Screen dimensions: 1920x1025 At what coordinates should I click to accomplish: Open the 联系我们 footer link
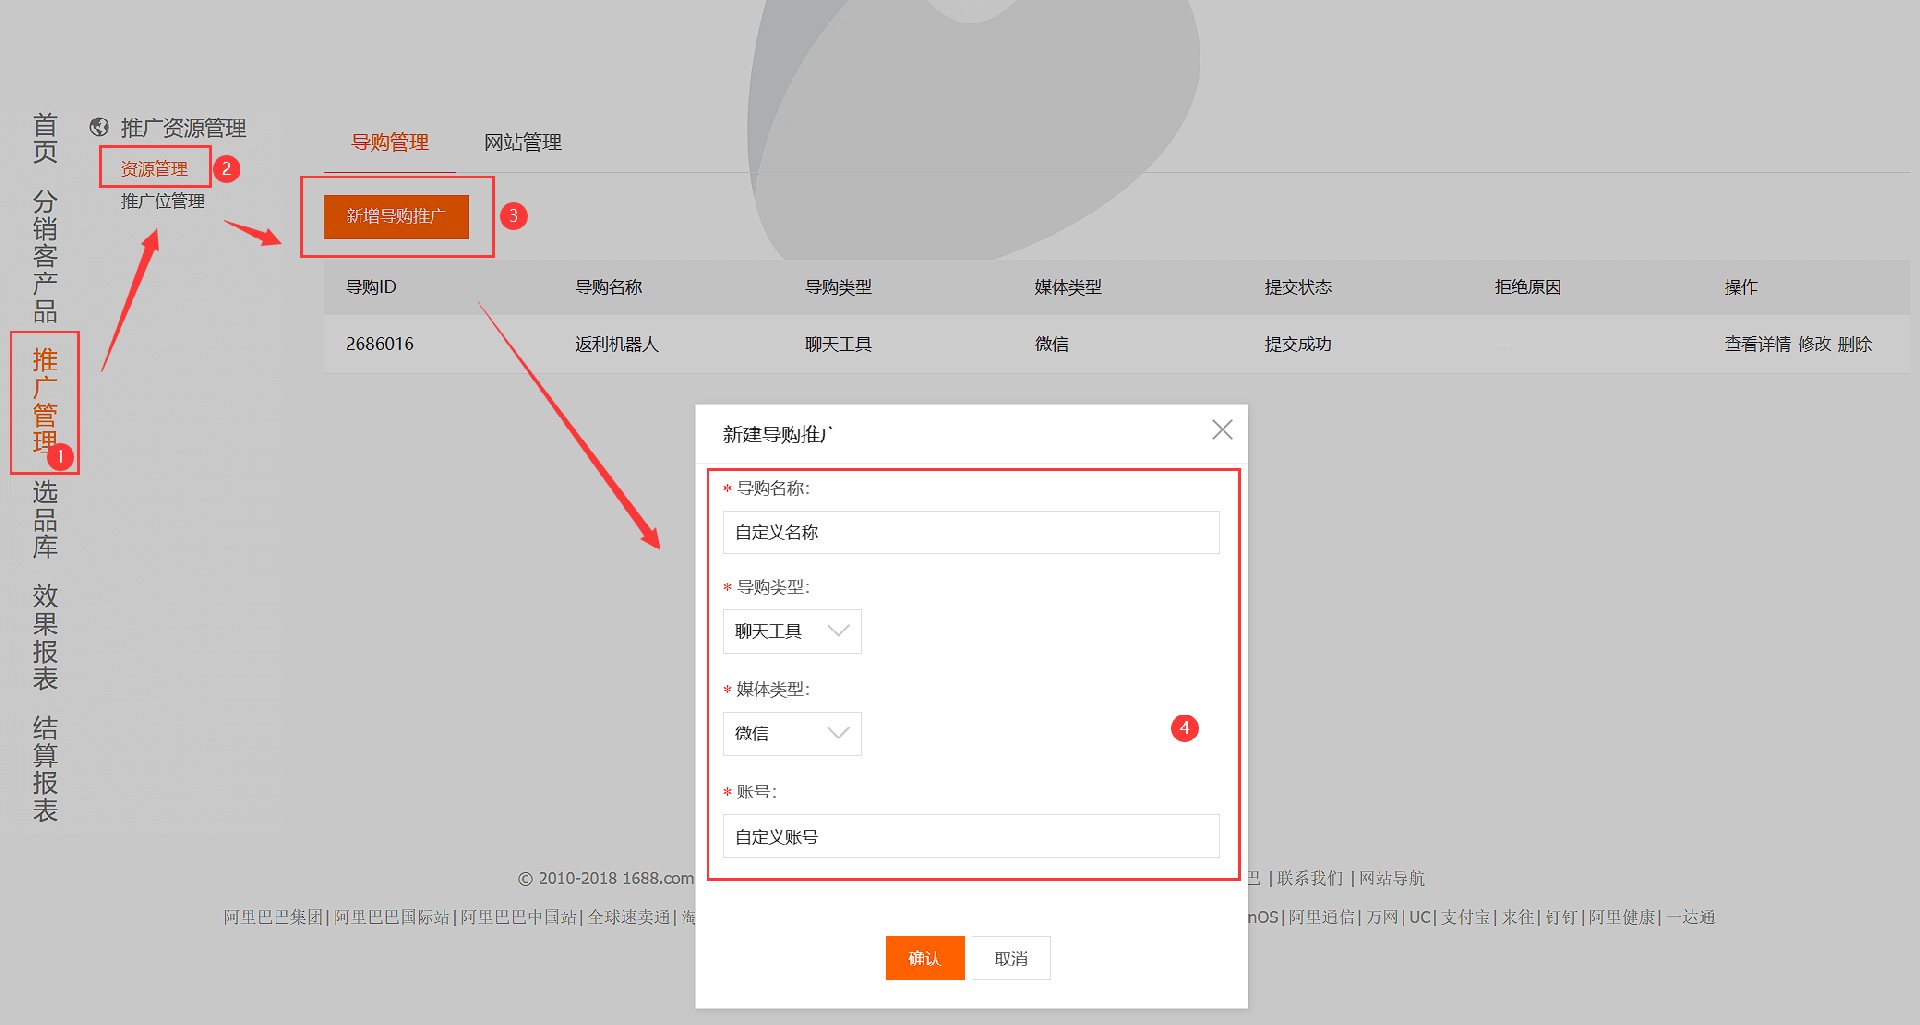[x=1310, y=878]
